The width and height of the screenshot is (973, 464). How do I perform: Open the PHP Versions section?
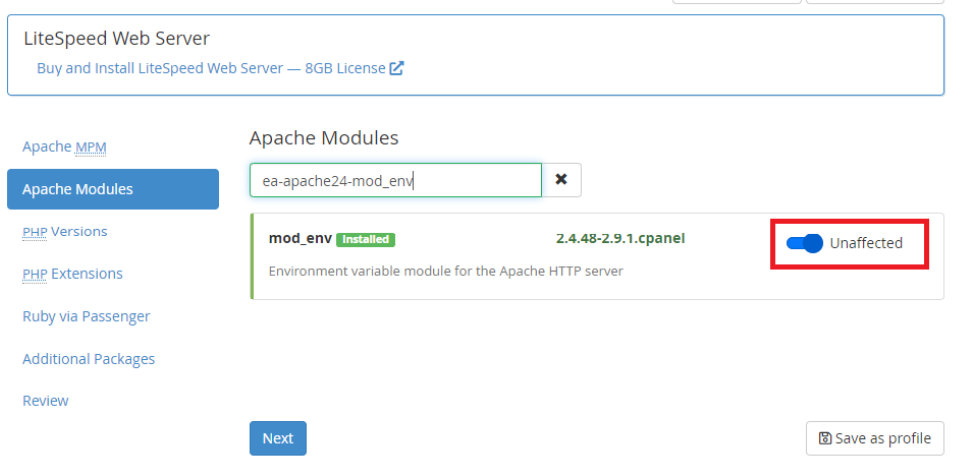pos(65,231)
